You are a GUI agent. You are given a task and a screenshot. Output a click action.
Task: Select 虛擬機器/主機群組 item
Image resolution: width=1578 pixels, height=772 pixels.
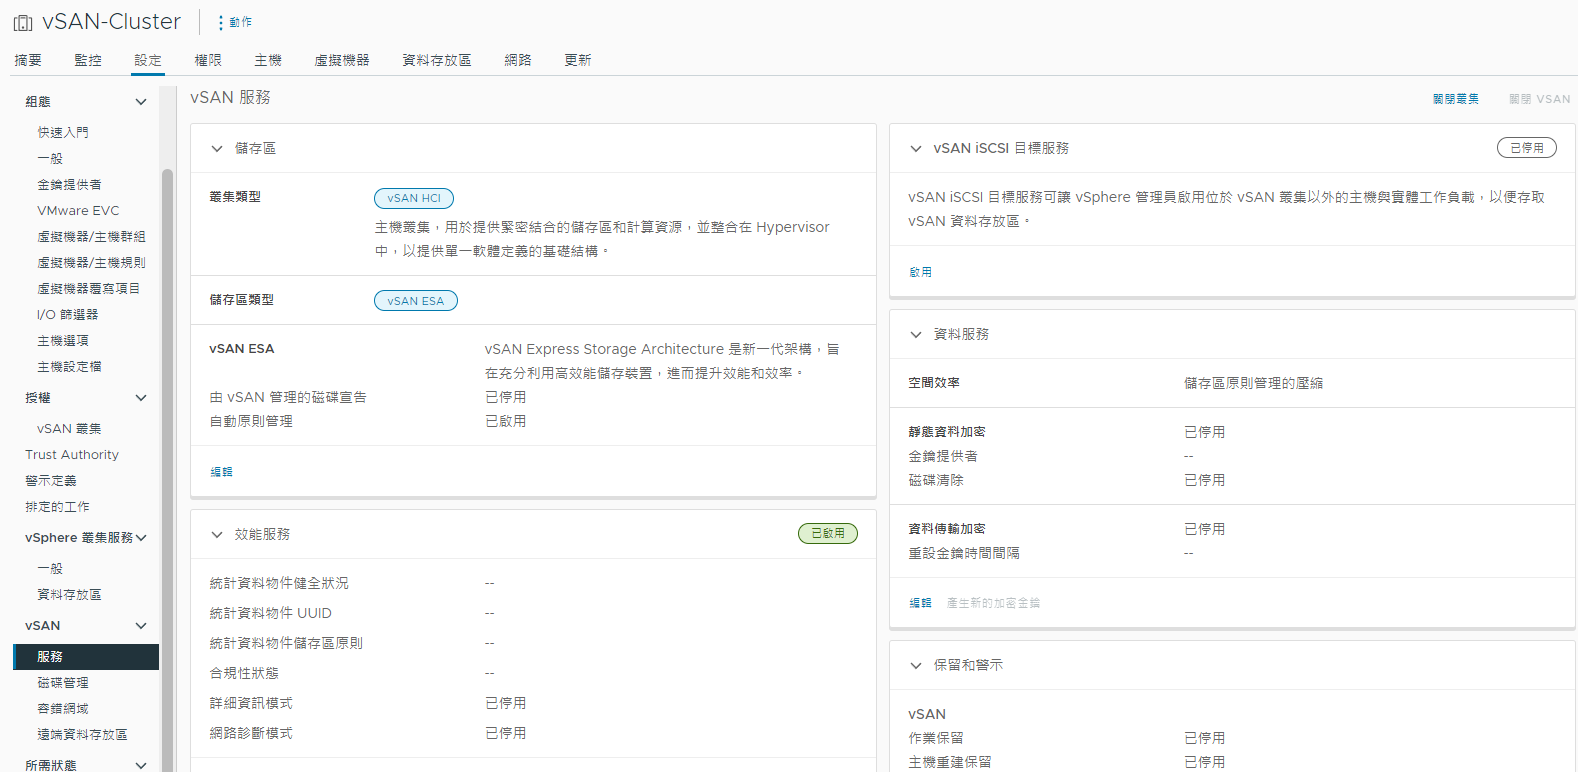tap(91, 236)
